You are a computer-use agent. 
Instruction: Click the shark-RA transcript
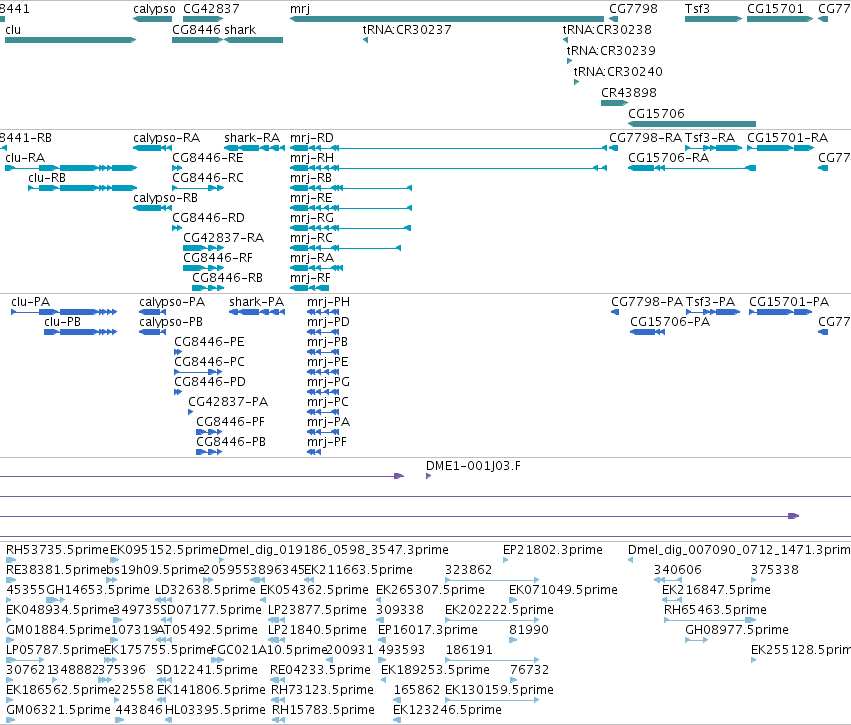255,148
